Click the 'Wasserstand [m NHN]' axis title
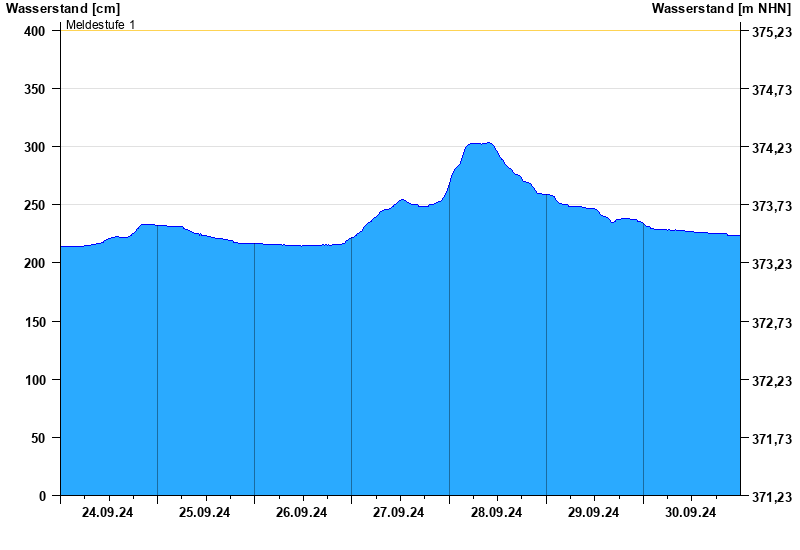Image resolution: width=800 pixels, height=550 pixels. (721, 8)
